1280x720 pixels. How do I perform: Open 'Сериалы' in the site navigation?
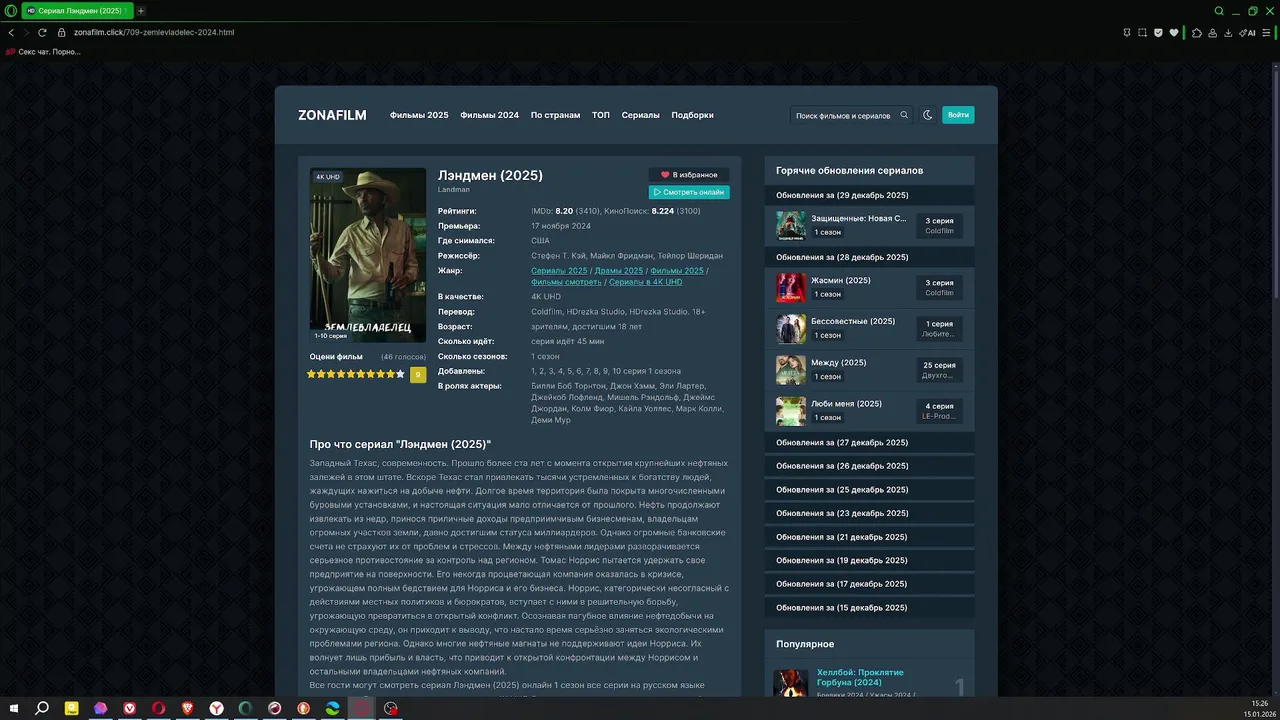coord(641,115)
